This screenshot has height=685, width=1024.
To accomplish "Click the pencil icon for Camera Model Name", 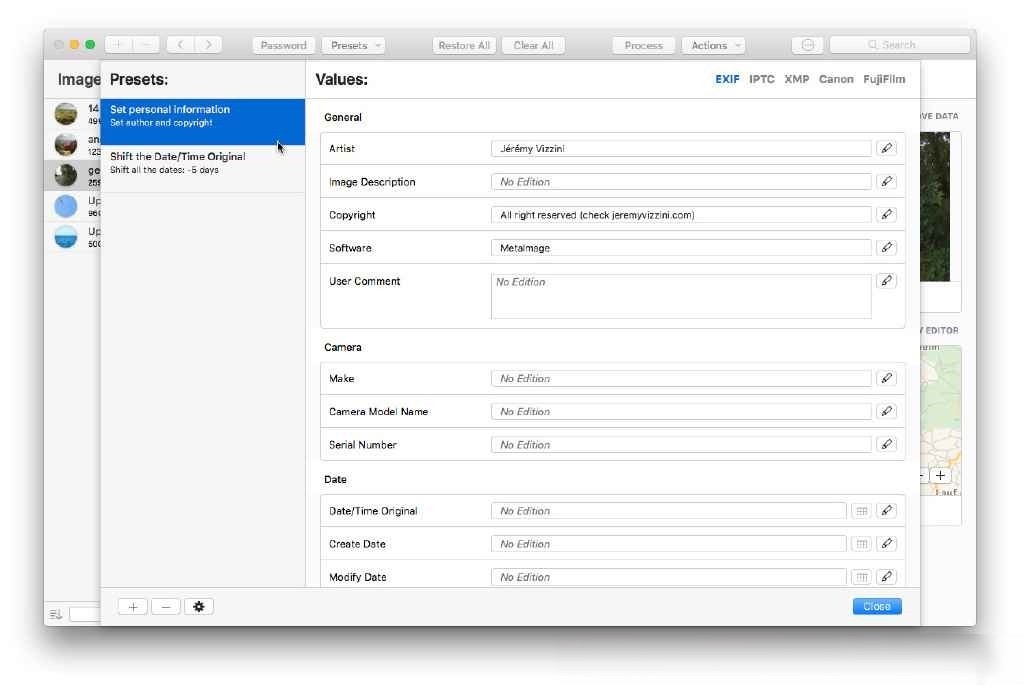I will [x=886, y=411].
